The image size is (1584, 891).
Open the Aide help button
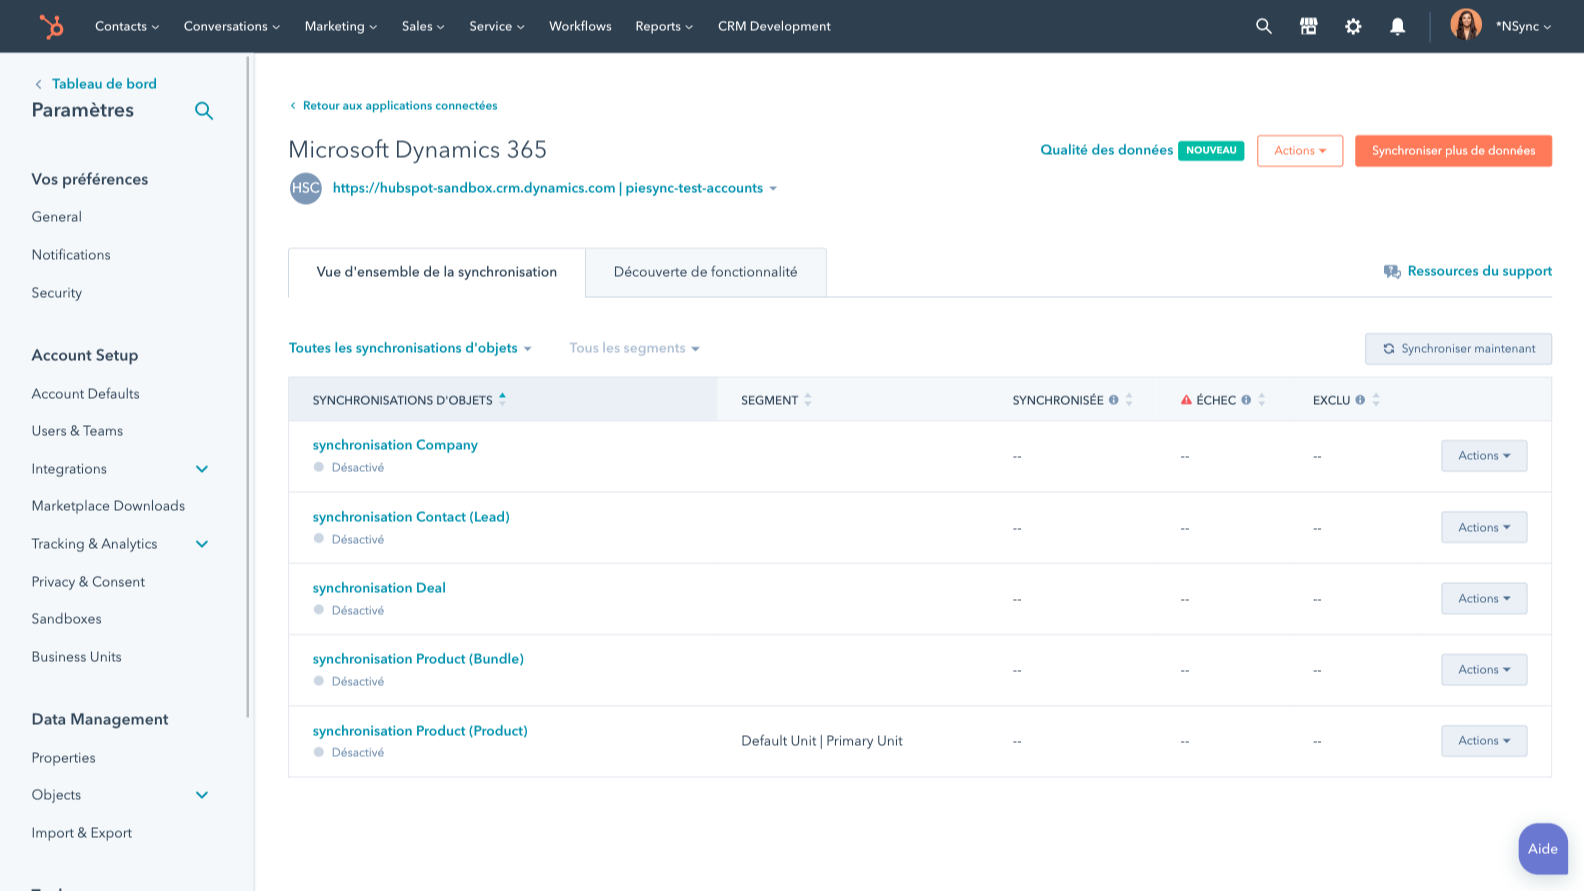pos(1542,849)
